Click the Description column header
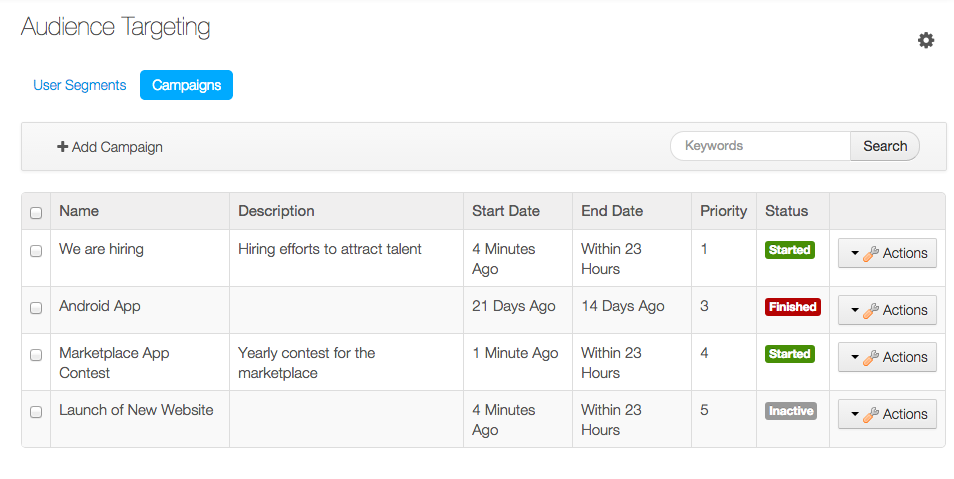 tap(276, 211)
